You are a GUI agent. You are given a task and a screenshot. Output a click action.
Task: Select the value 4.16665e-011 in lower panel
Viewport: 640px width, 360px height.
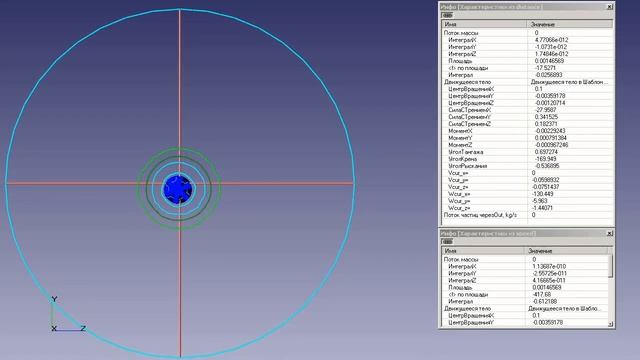[x=549, y=280]
